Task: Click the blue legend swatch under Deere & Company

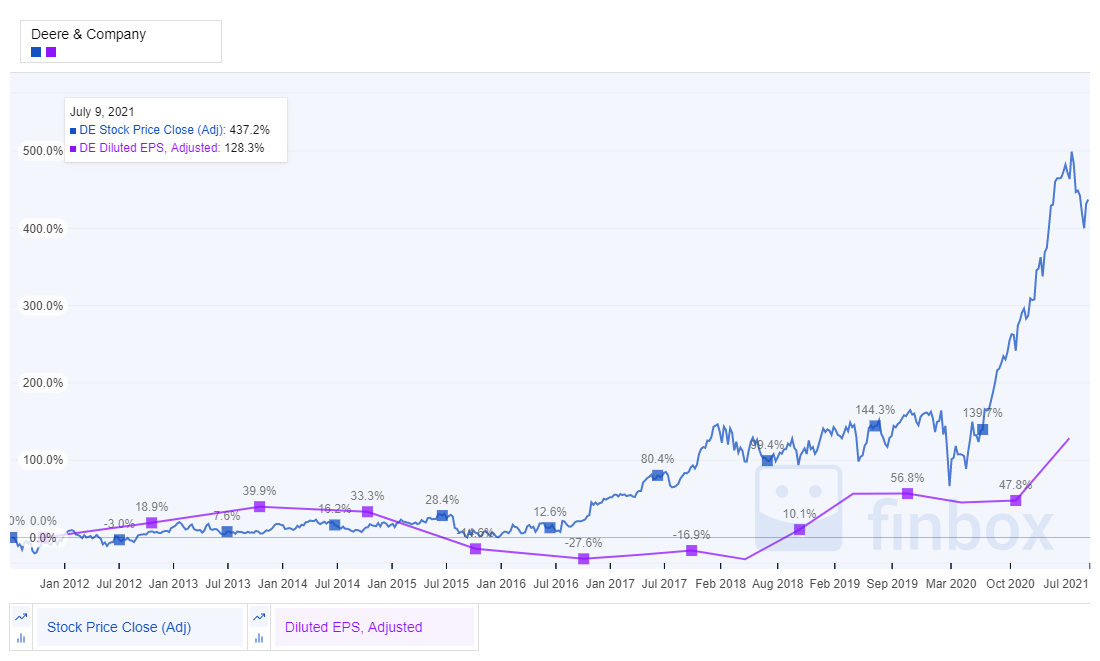Action: pos(36,52)
